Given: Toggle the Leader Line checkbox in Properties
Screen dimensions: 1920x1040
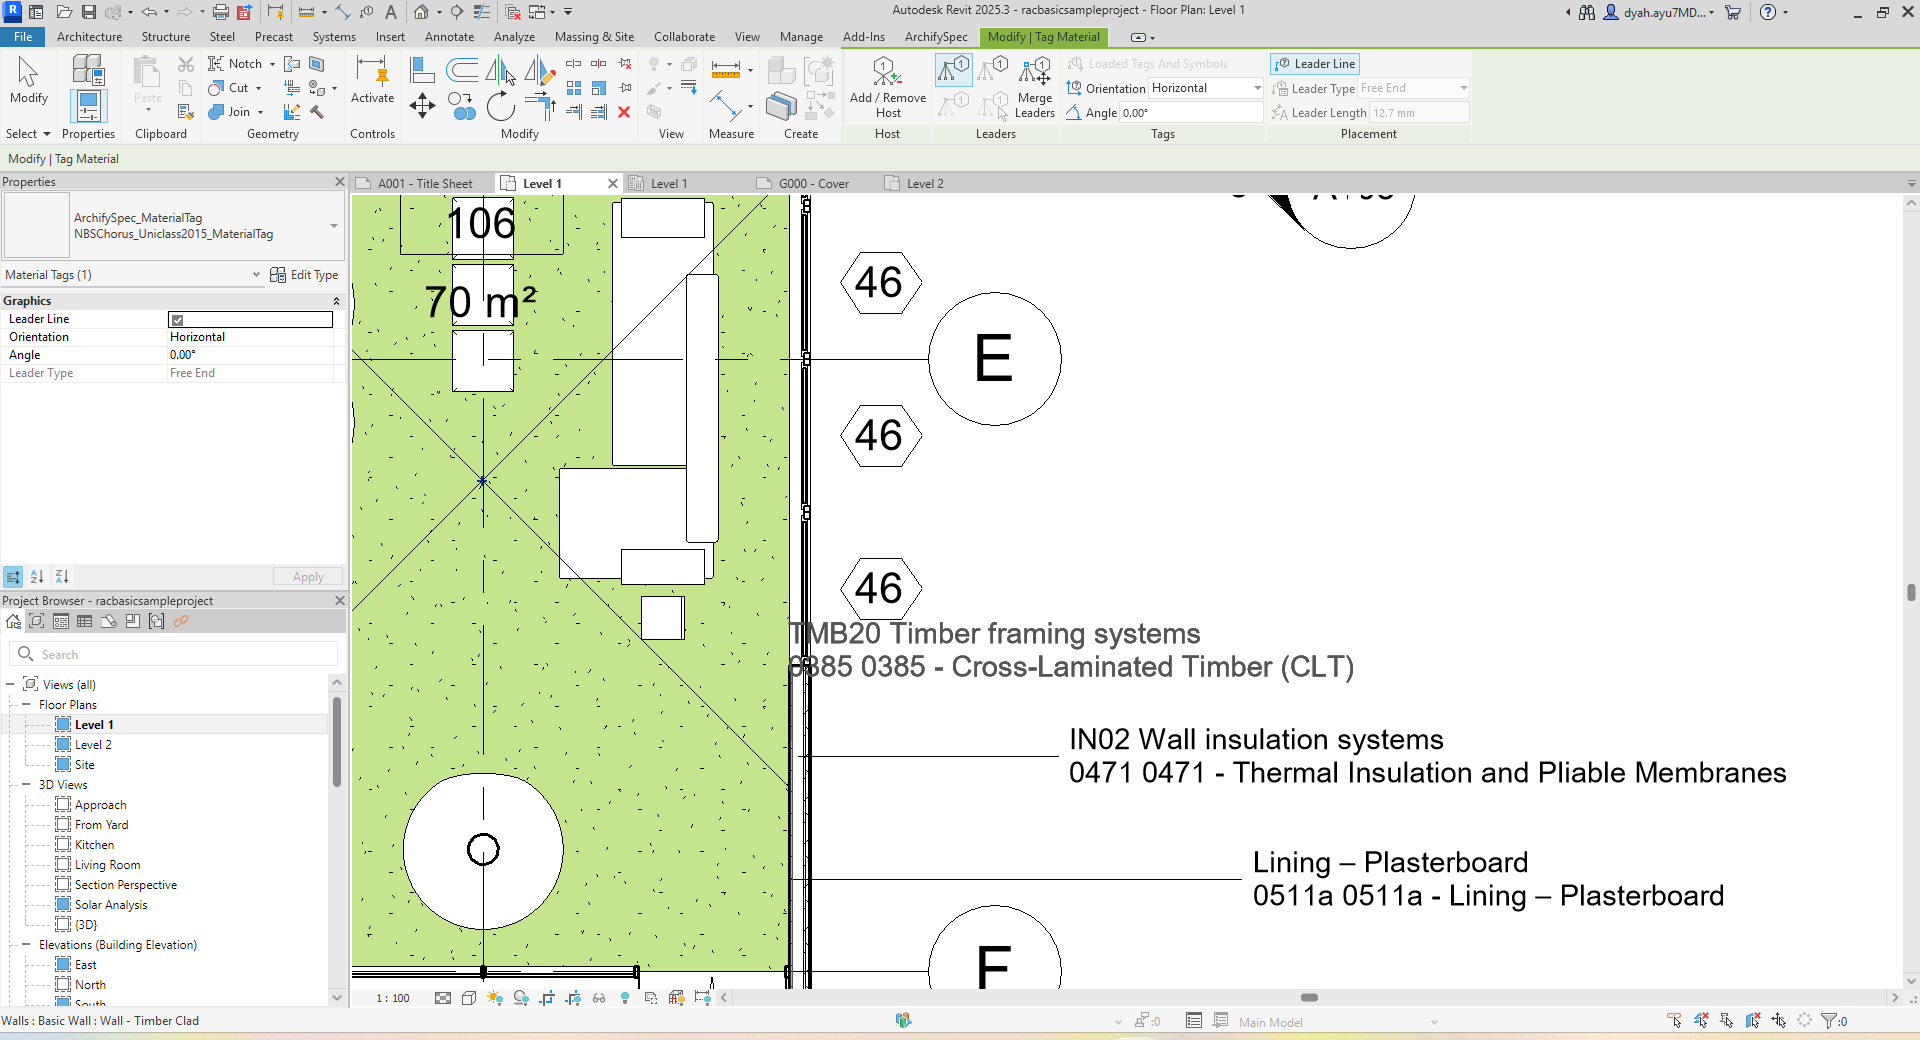Looking at the screenshot, I should [176, 319].
